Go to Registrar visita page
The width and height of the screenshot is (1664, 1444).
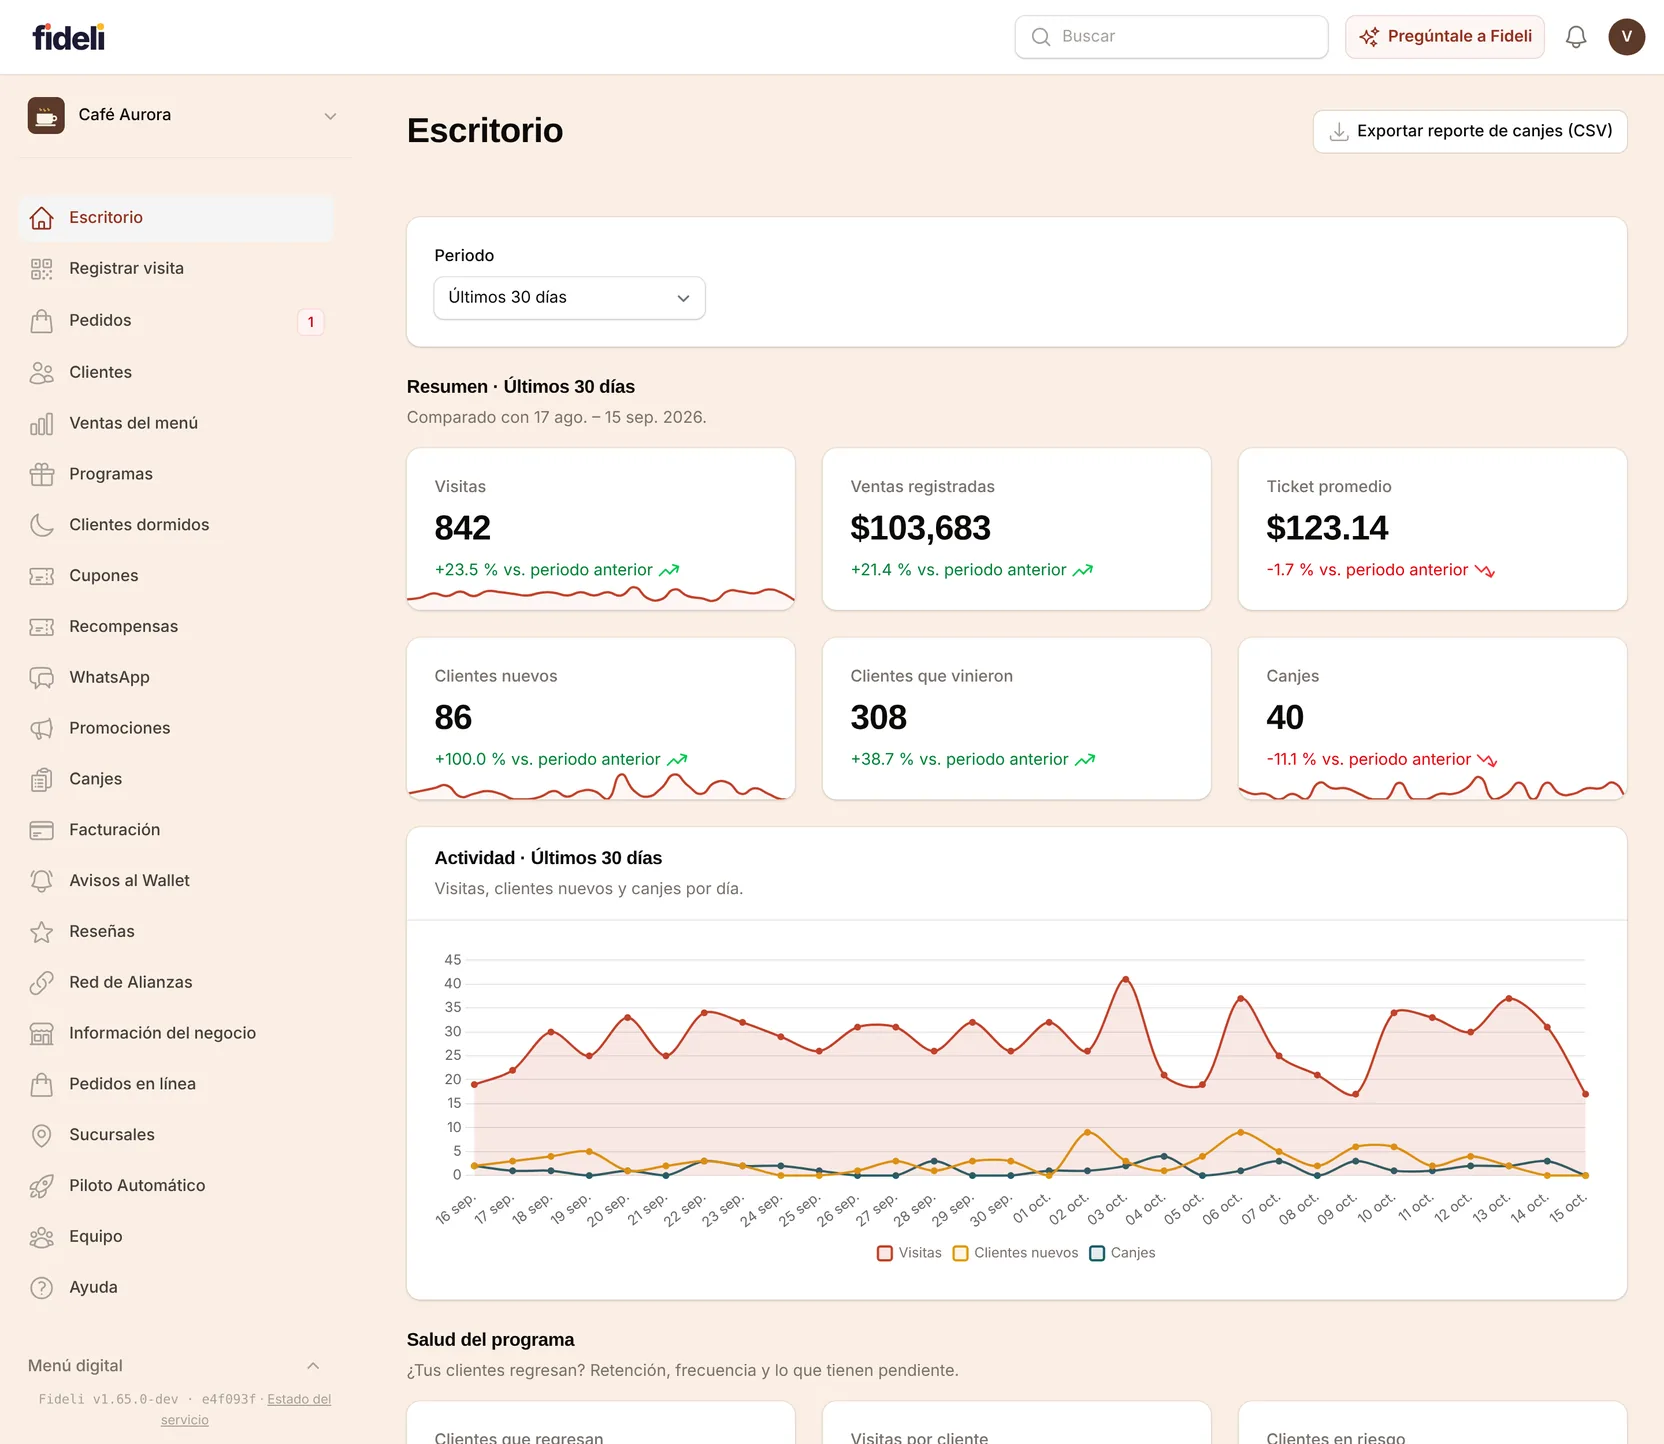[176, 269]
